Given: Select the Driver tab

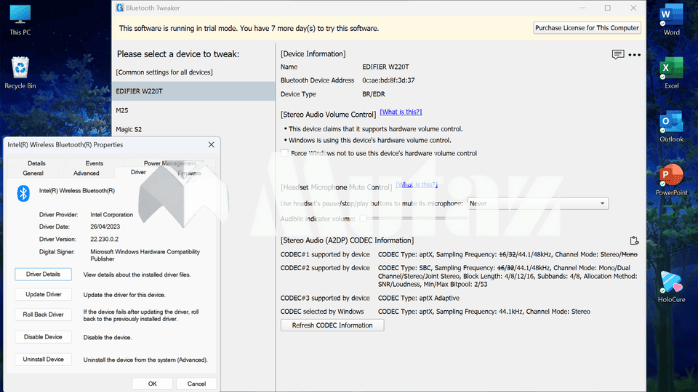Looking at the screenshot, I should 138,172.
